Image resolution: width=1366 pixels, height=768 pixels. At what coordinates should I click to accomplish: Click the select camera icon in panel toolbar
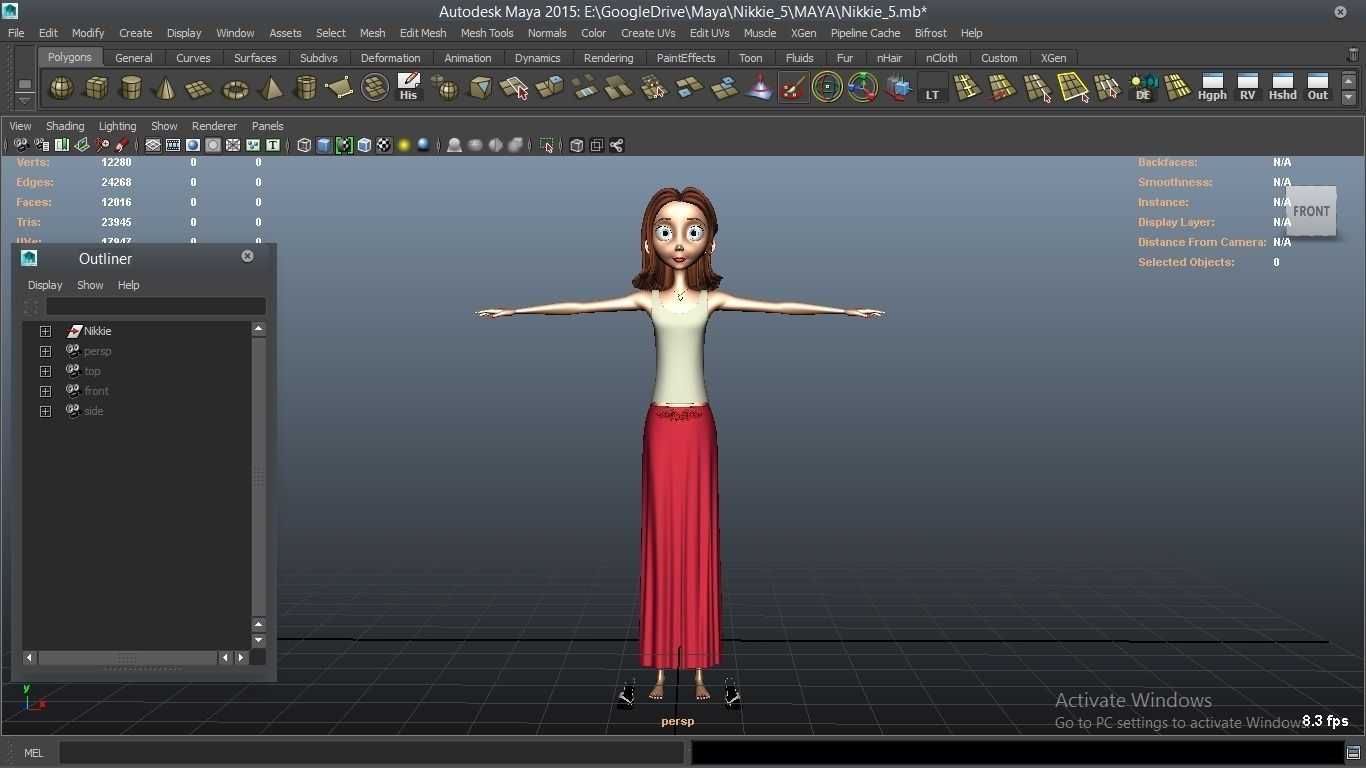coord(21,145)
